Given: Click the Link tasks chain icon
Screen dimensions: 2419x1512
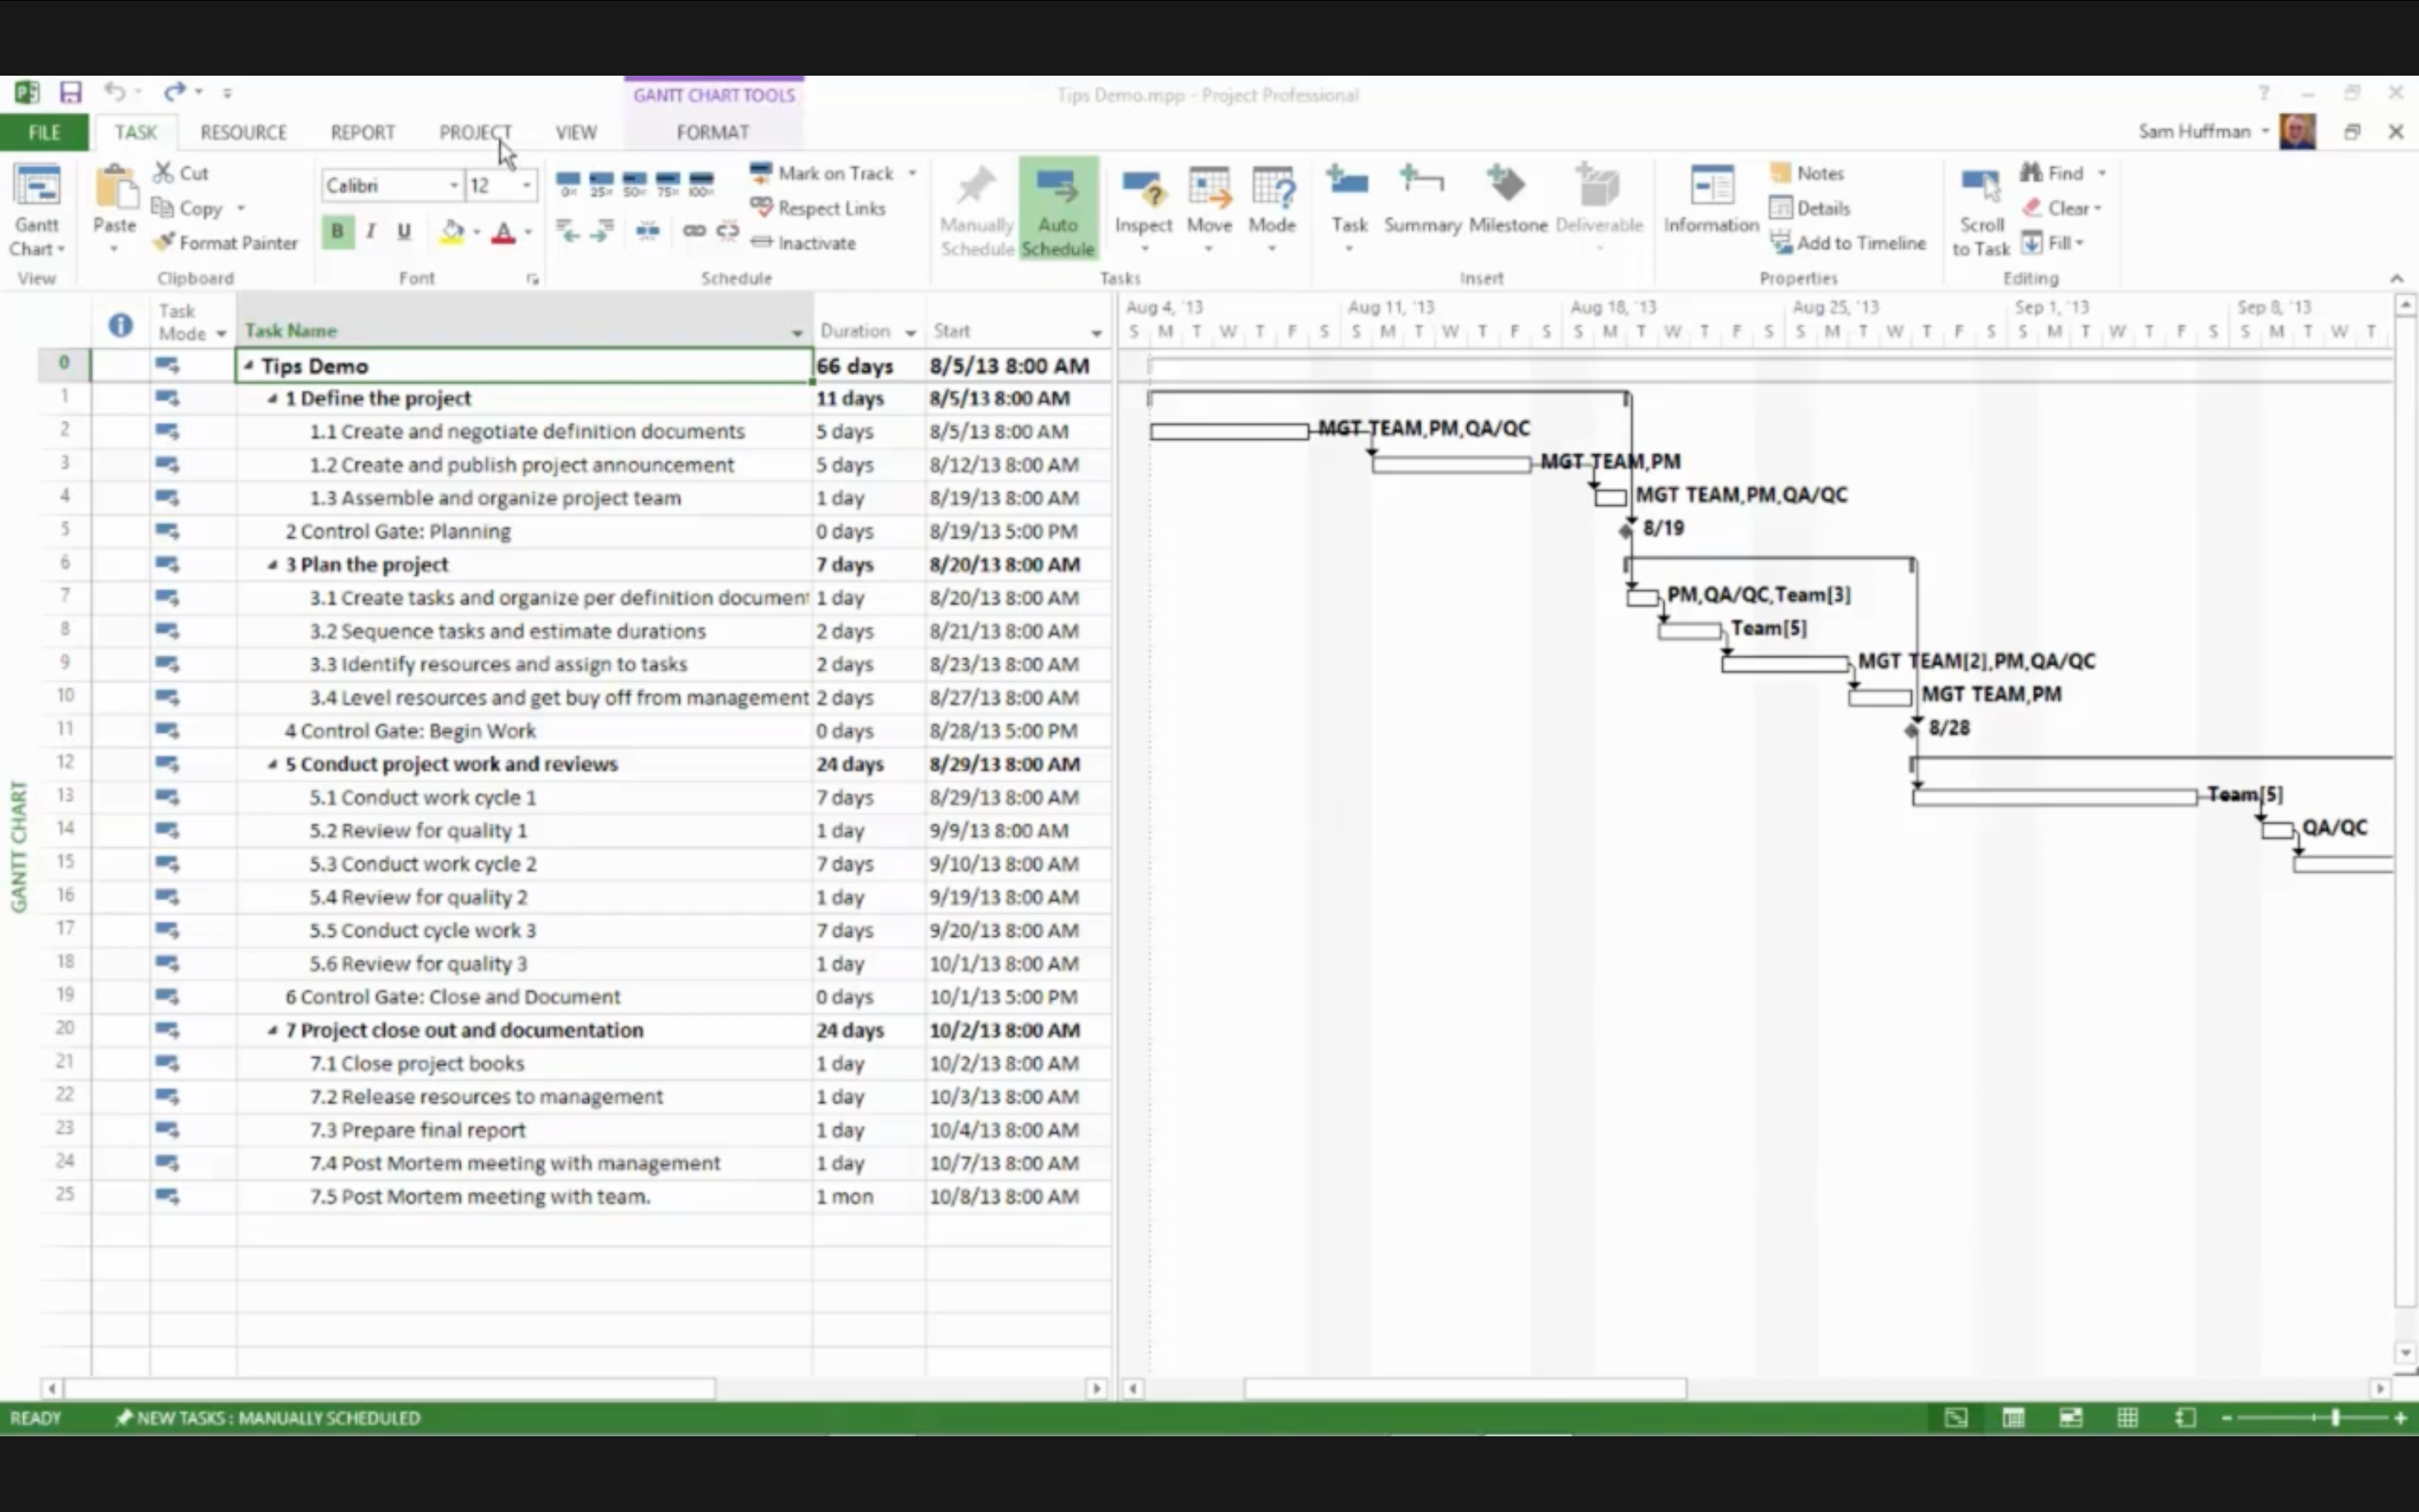Looking at the screenshot, I should (x=693, y=231).
